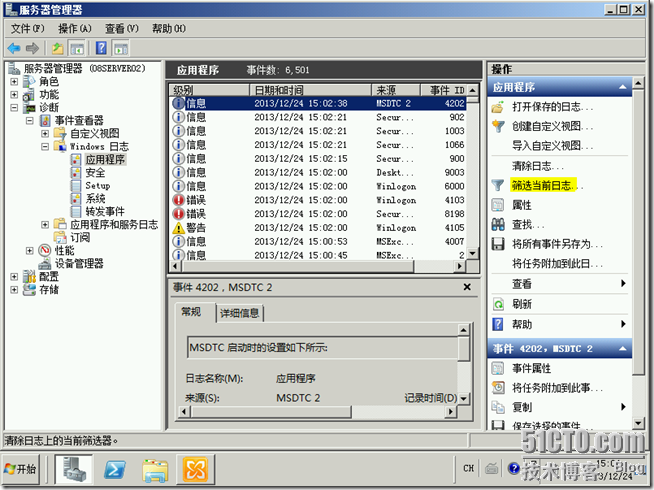Select 安全 log in the tree

[x=95, y=172]
